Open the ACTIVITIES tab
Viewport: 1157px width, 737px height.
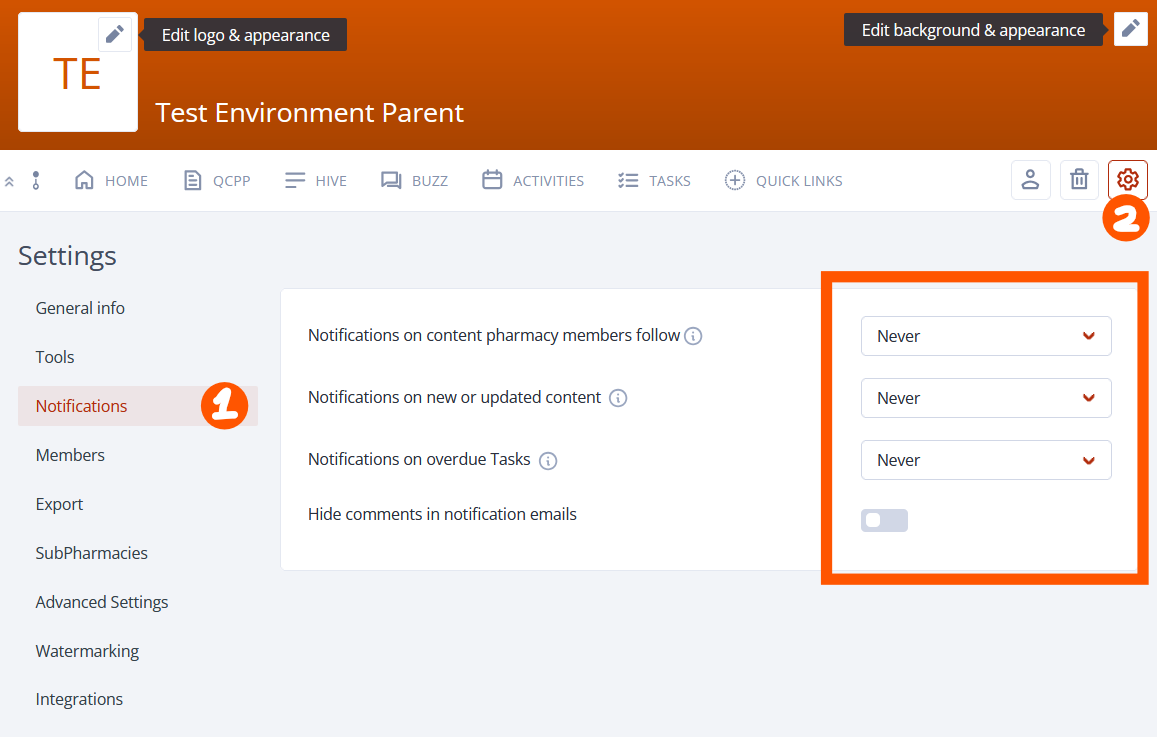pos(533,181)
